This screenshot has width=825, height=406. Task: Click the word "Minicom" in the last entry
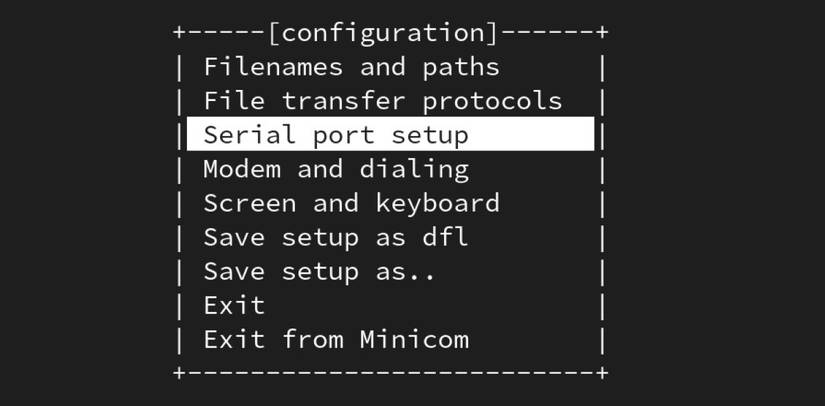click(x=414, y=339)
